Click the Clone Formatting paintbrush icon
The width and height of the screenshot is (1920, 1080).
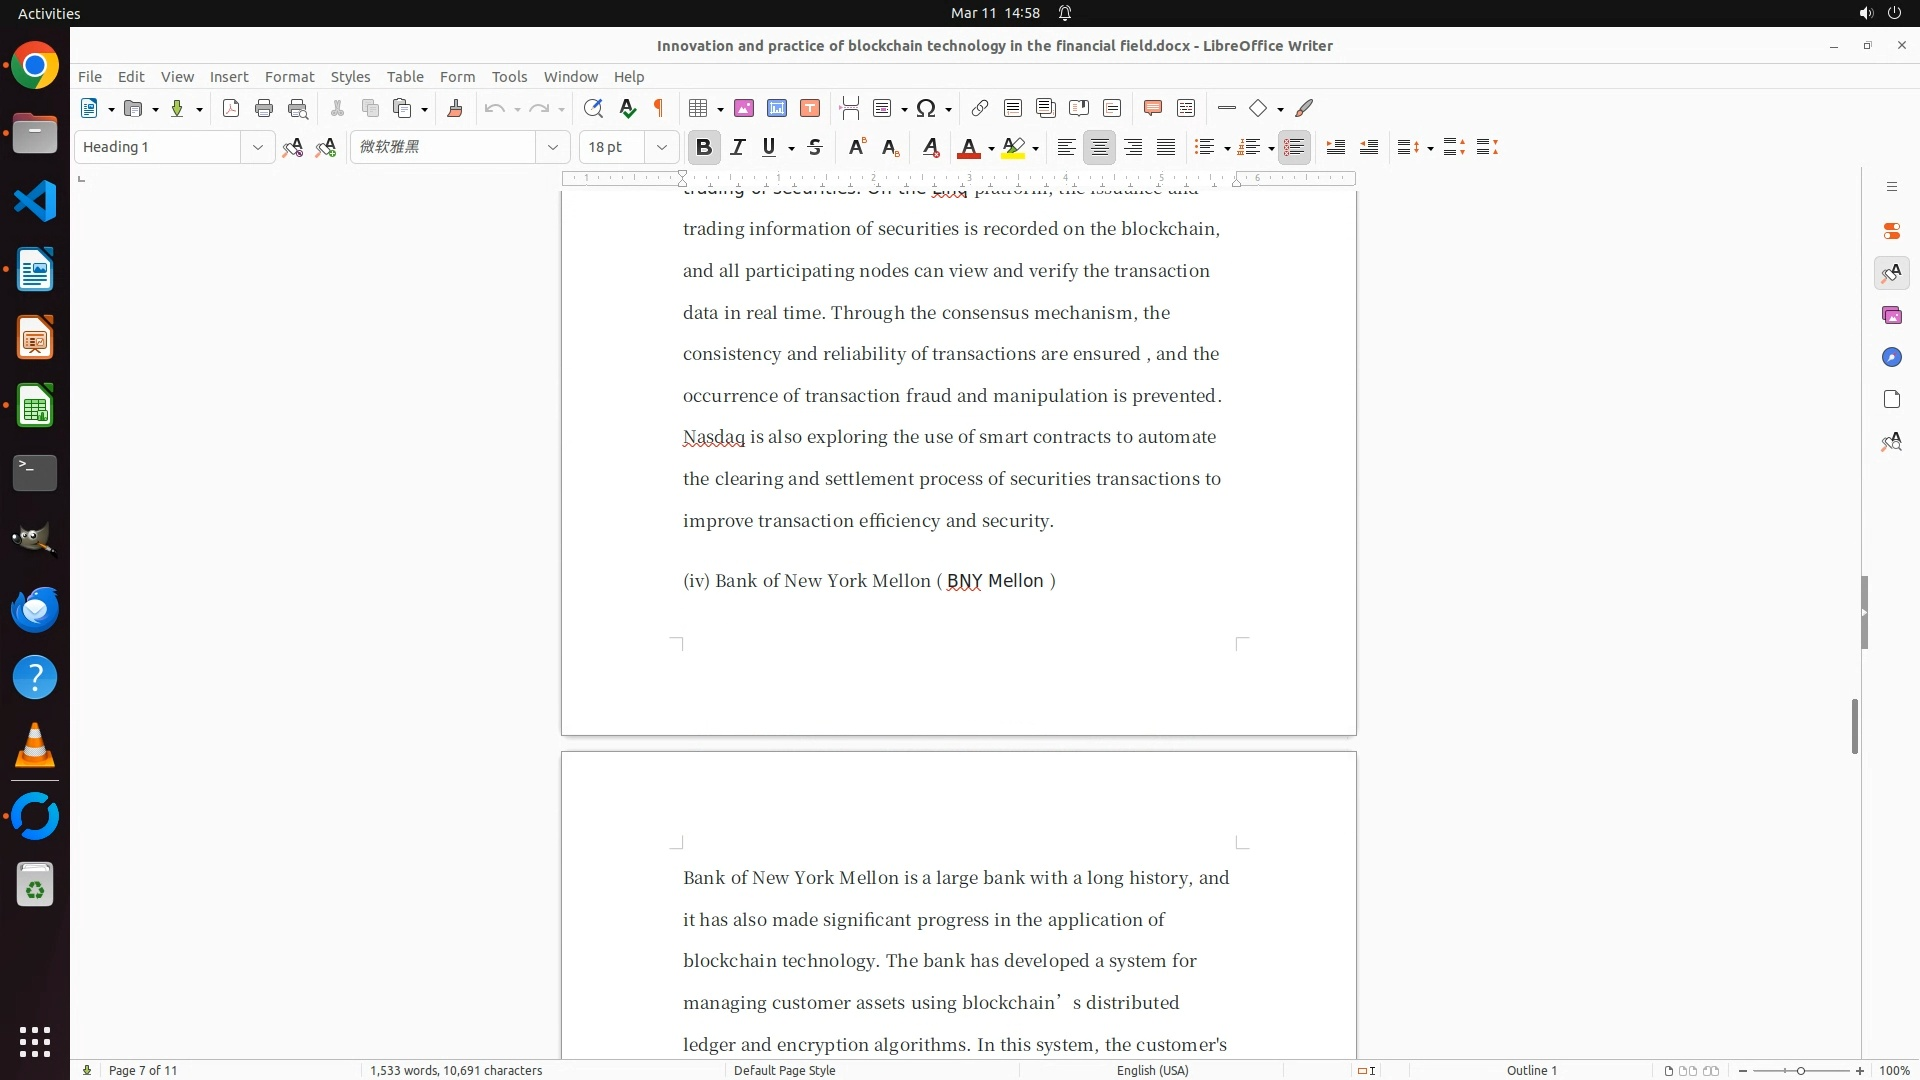click(455, 108)
